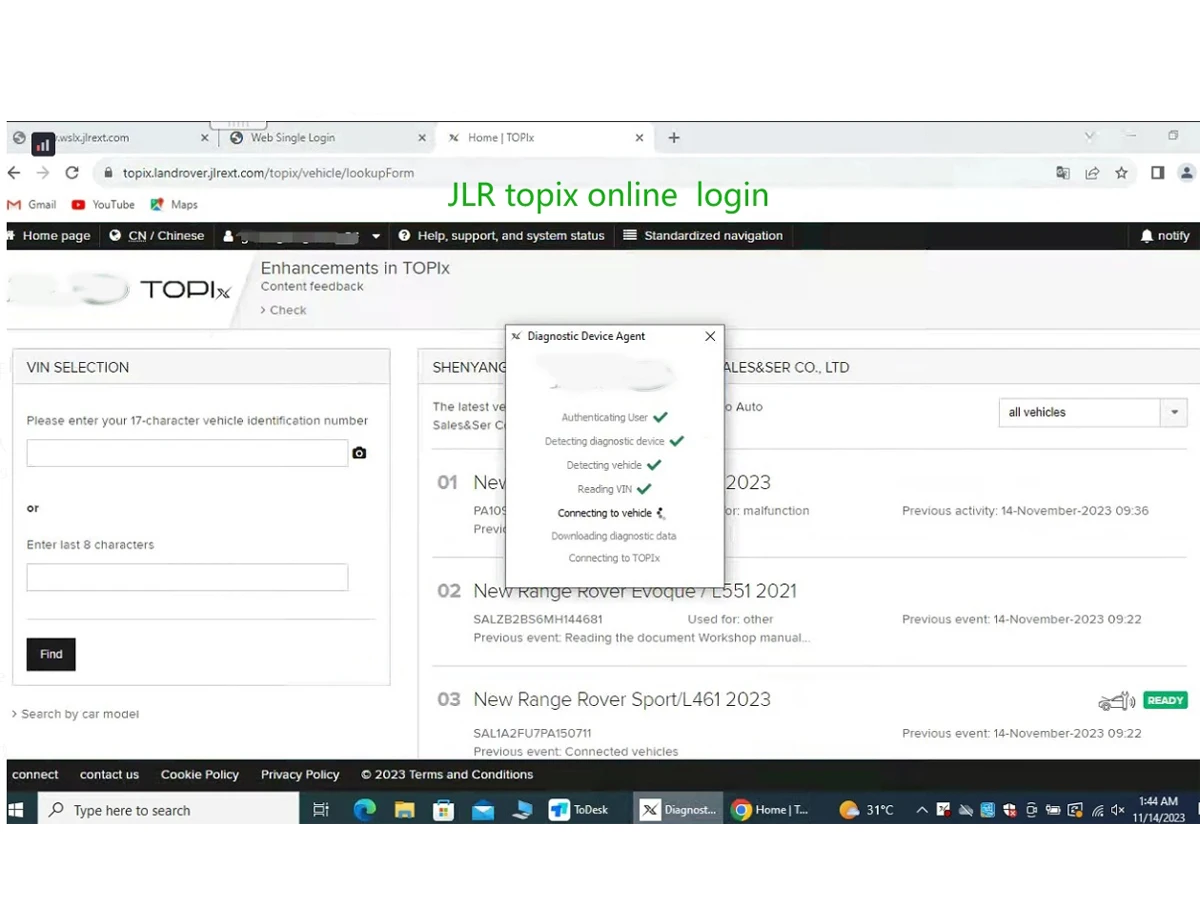Open the YouTube bookmark
Screen dimensions: 1200x900
tap(103, 204)
